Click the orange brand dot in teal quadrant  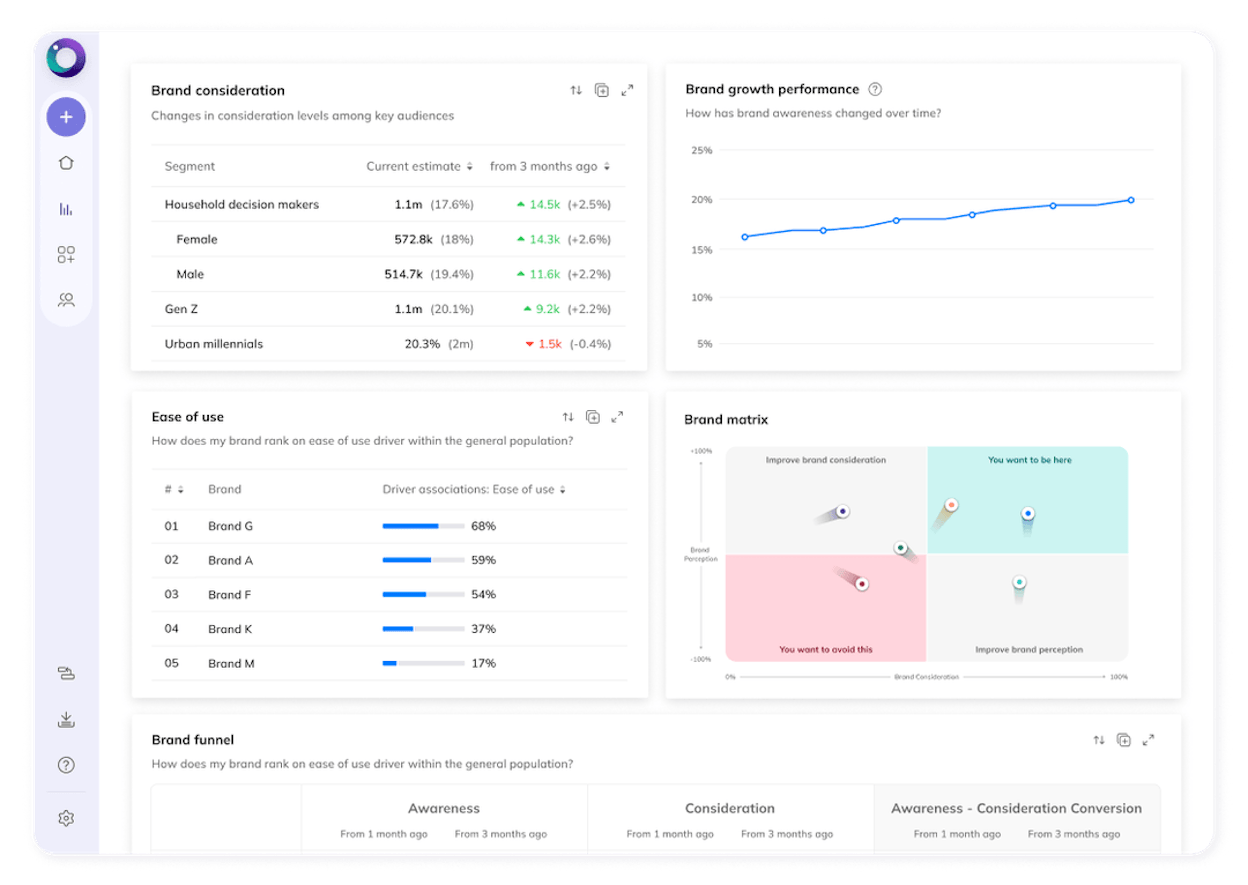[x=951, y=505]
